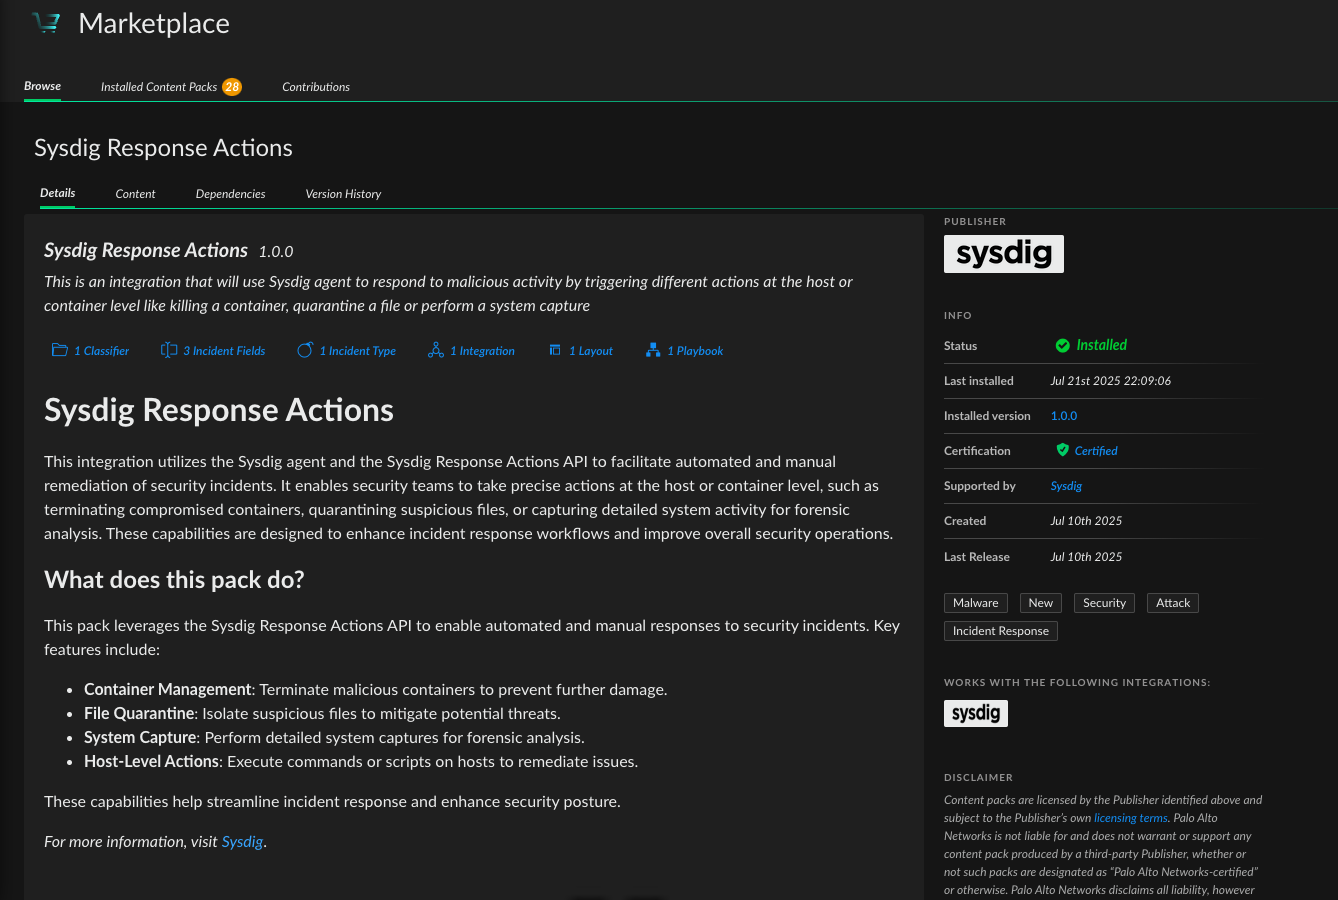Open the 3 Incident Fields link
Image resolution: width=1338 pixels, height=900 pixels.
pyautogui.click(x=224, y=351)
